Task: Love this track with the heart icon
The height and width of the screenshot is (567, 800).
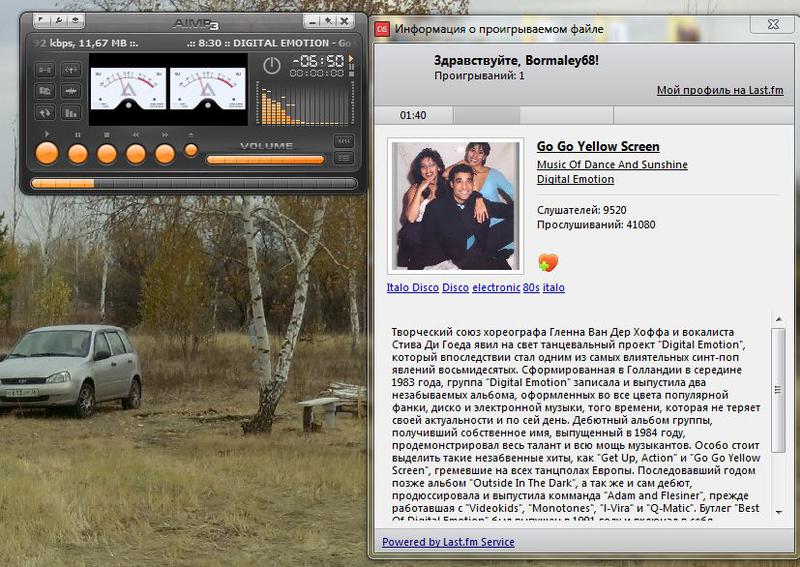Action: [x=547, y=263]
